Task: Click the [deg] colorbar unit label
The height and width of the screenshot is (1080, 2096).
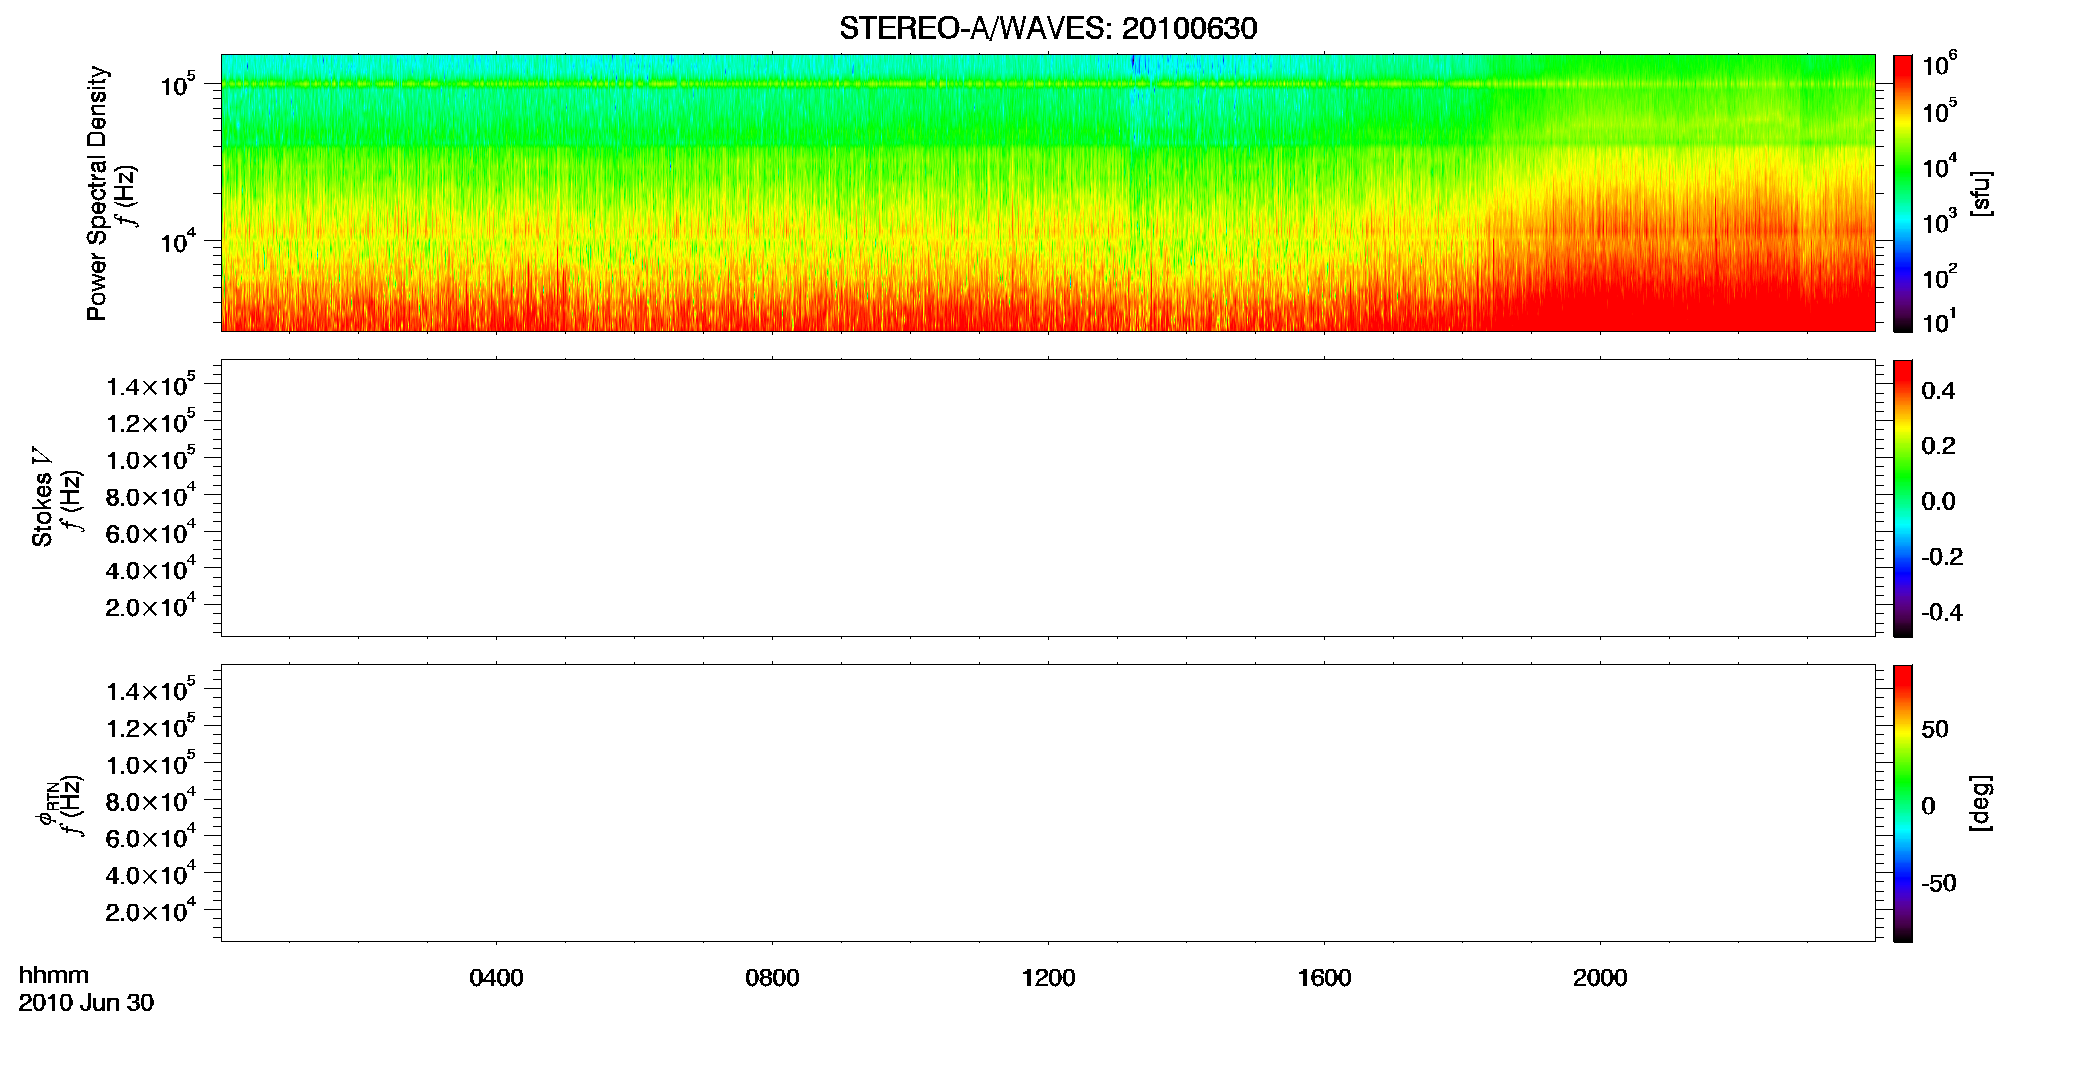Action: point(1981,802)
